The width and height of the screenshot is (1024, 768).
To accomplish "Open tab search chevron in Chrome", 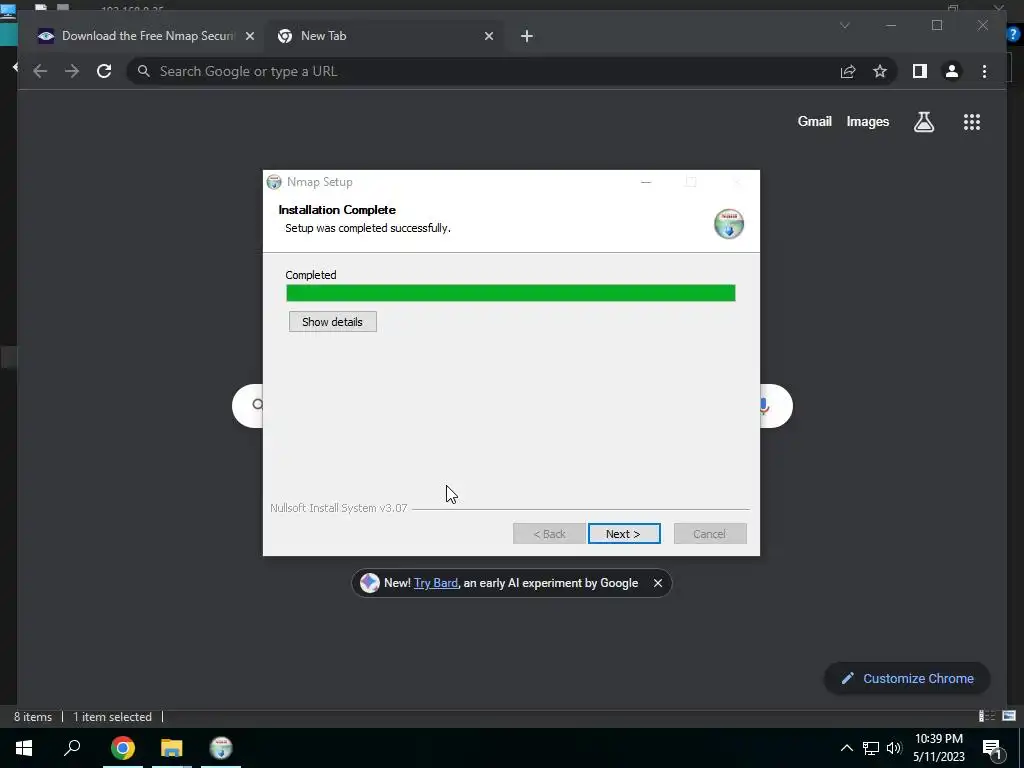I will (x=844, y=25).
